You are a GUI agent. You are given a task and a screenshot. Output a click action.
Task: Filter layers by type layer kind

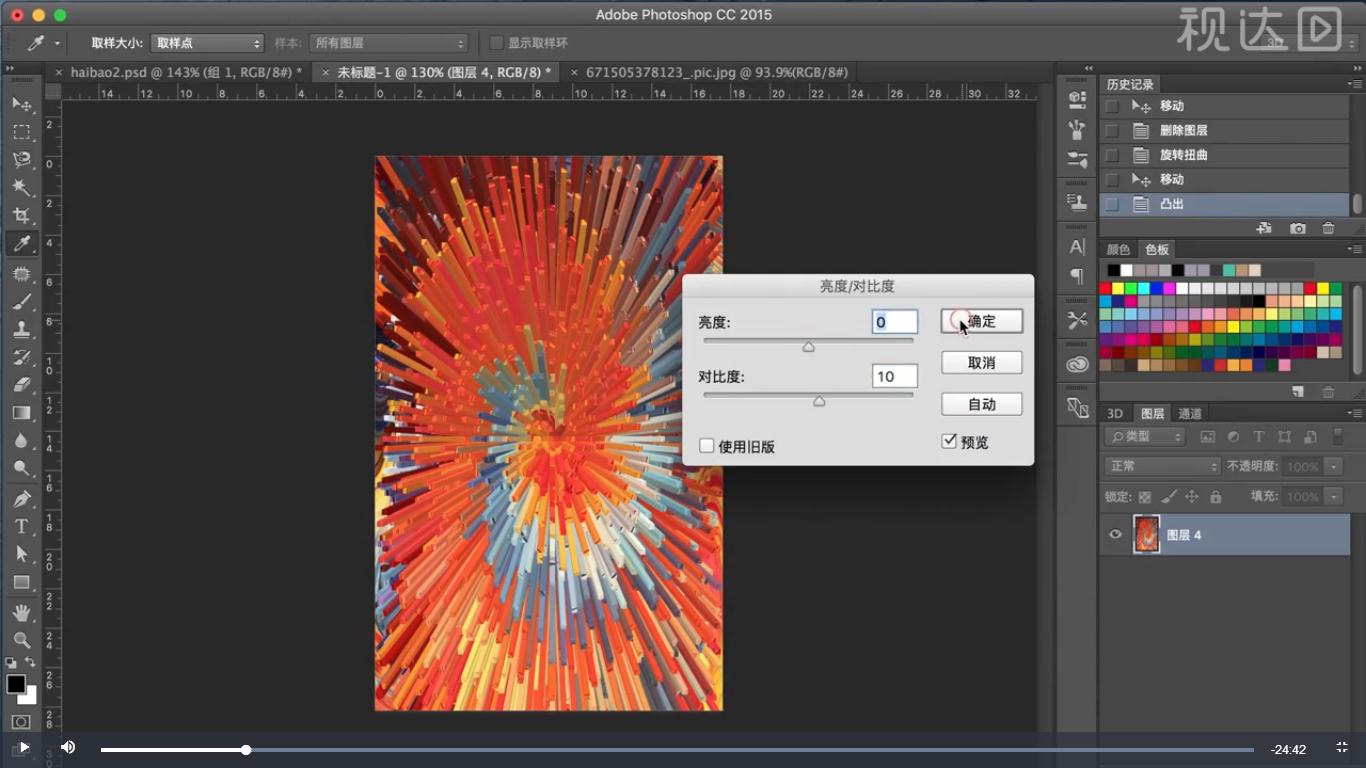[1259, 437]
